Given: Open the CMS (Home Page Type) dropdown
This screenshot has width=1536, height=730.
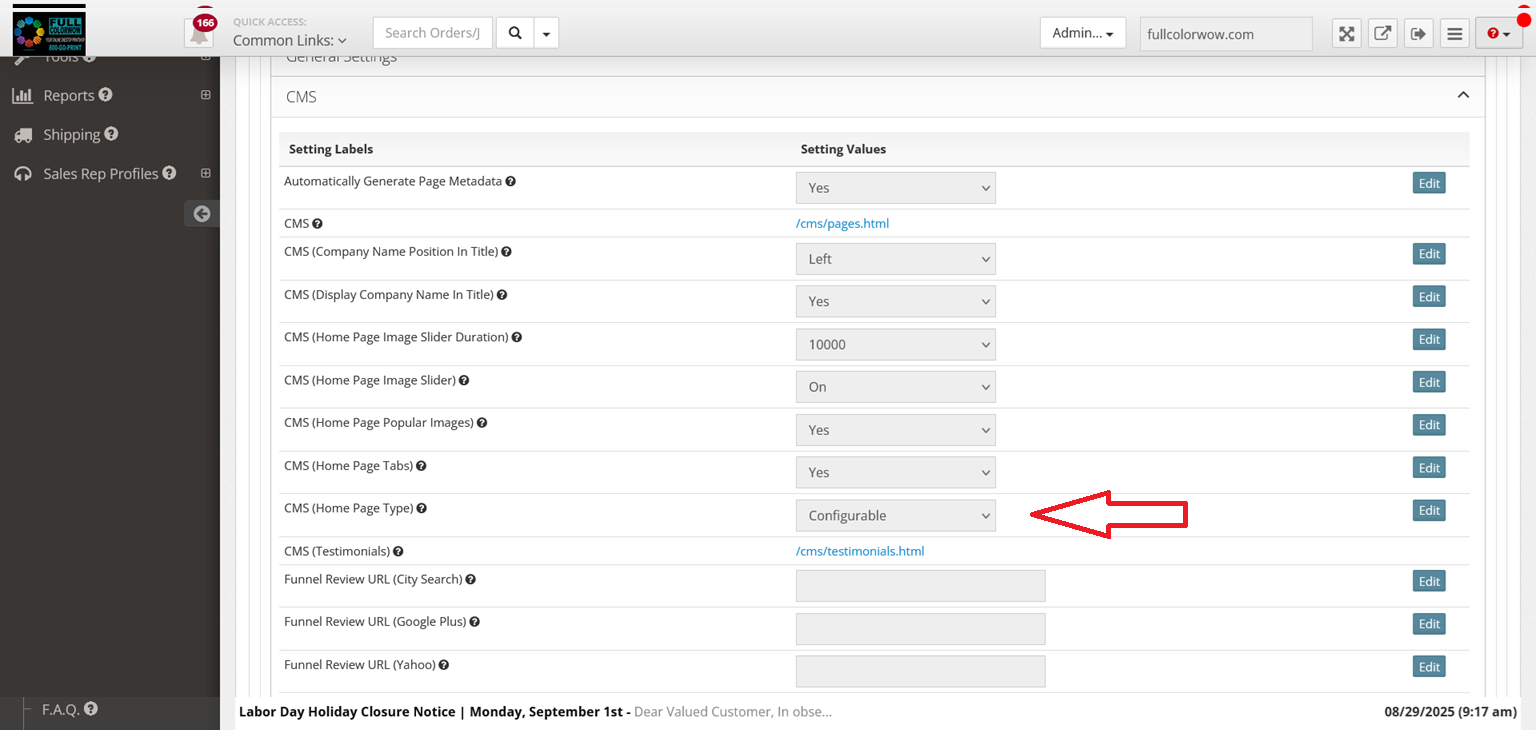Looking at the screenshot, I should click(x=895, y=516).
